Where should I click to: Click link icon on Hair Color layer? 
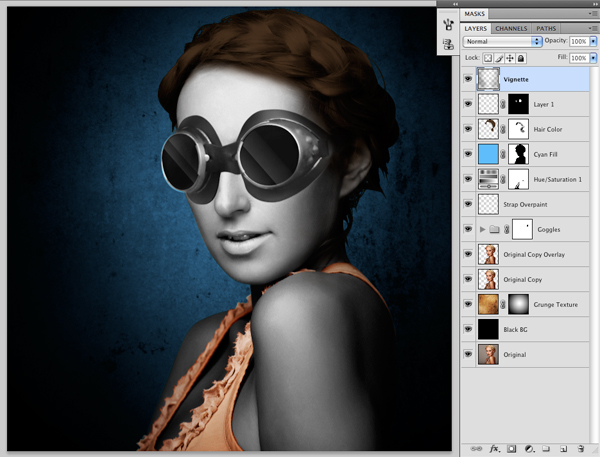pos(503,129)
